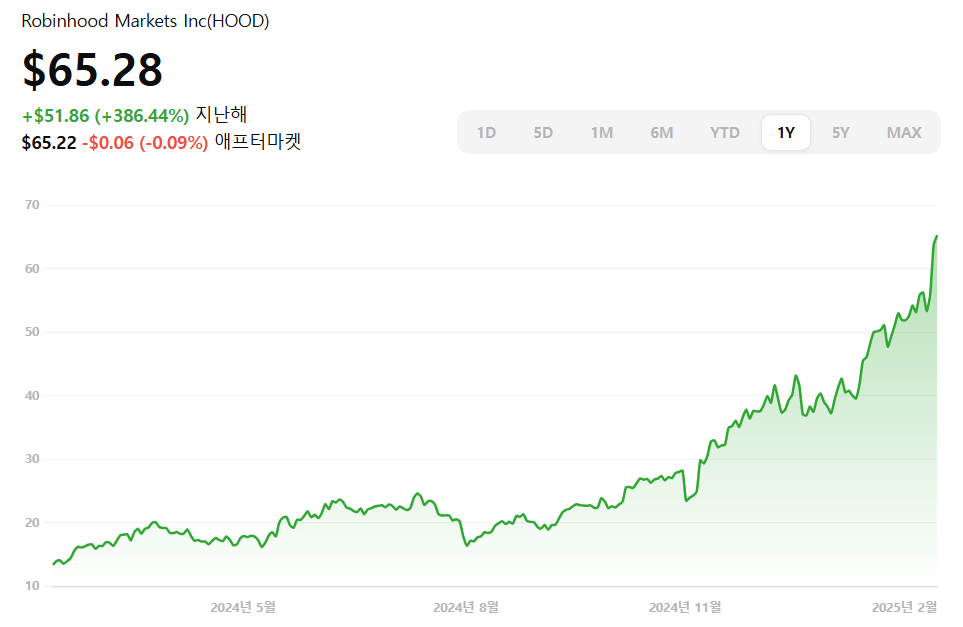Click the chart line's latest peak point
Viewport: 963px width, 627px height.
[x=937, y=236]
